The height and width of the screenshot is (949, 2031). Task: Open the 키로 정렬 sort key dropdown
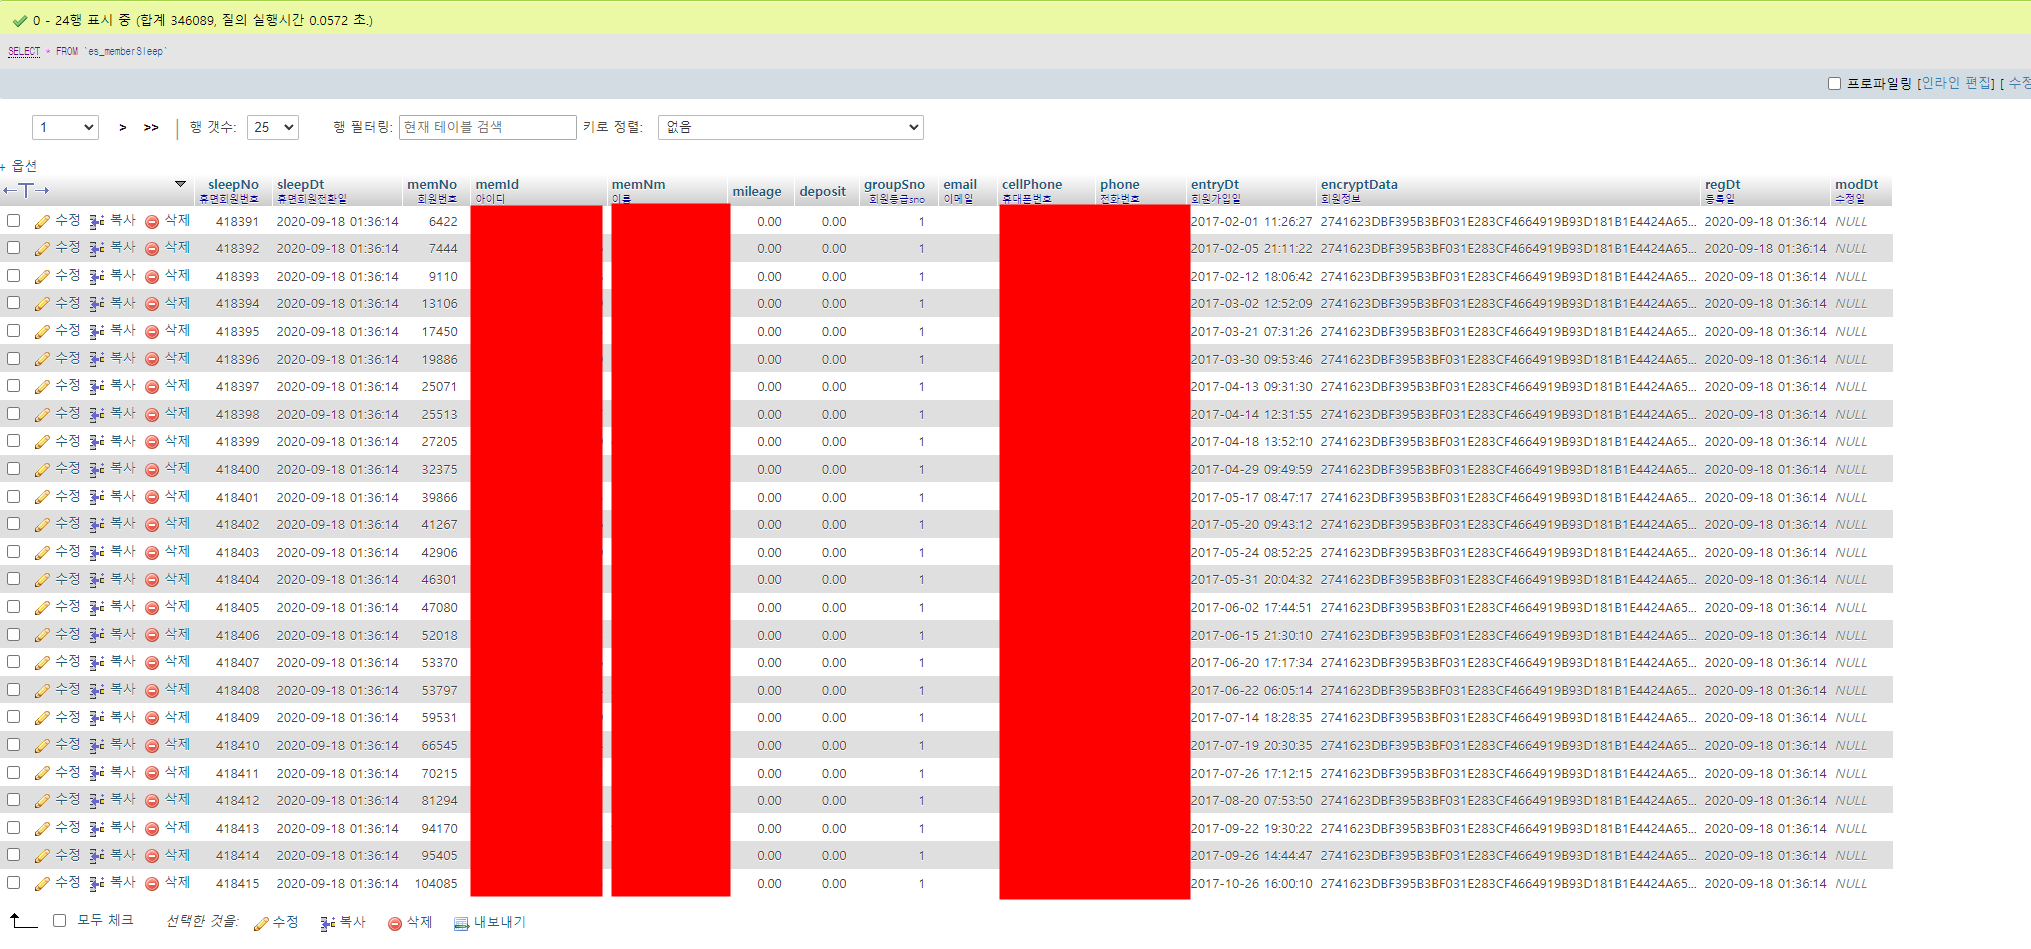coord(790,127)
